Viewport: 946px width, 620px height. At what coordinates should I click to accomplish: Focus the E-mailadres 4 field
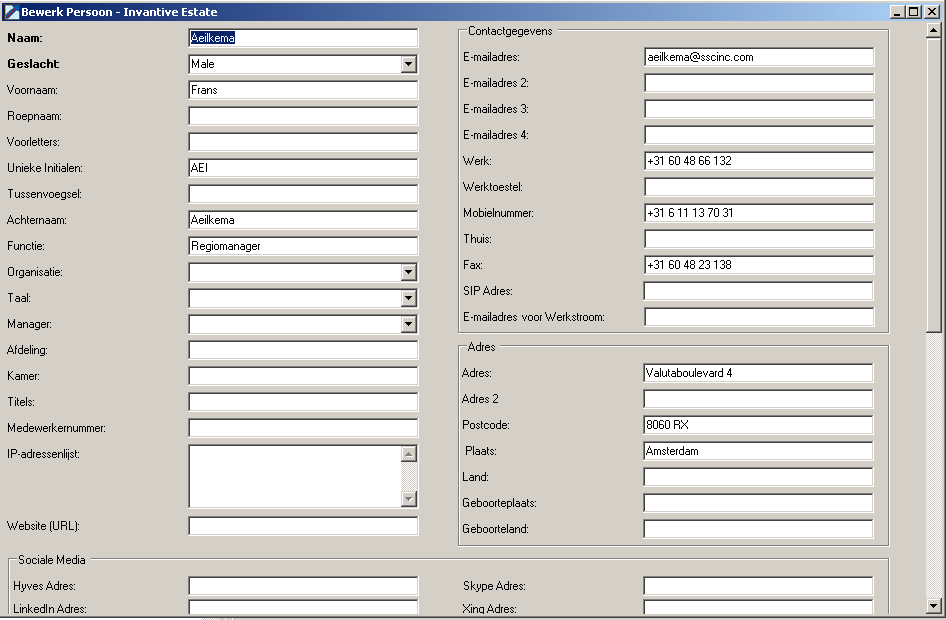(x=759, y=134)
